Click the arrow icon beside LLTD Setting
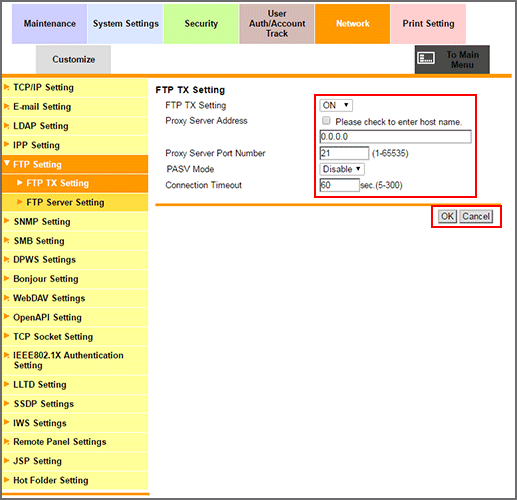Viewport: 517px width, 500px height. pos(6,384)
